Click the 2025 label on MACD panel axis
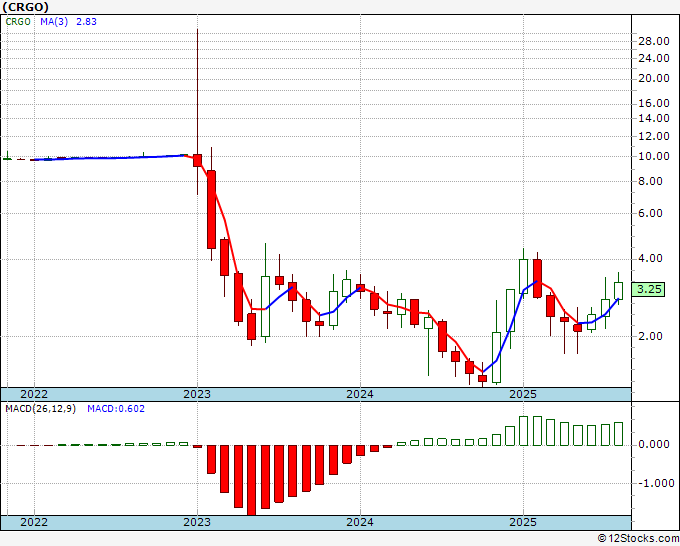This screenshot has height=546, width=680. point(523,522)
